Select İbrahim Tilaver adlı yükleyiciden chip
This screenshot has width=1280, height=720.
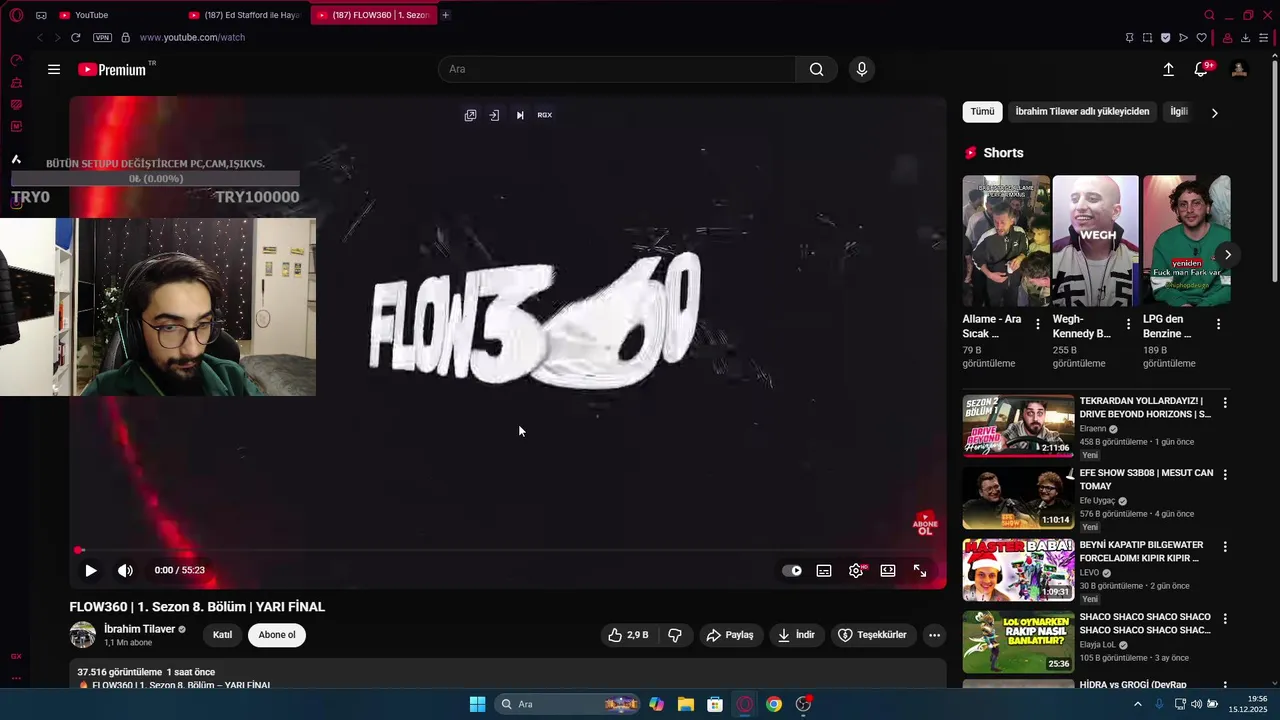point(1082,111)
